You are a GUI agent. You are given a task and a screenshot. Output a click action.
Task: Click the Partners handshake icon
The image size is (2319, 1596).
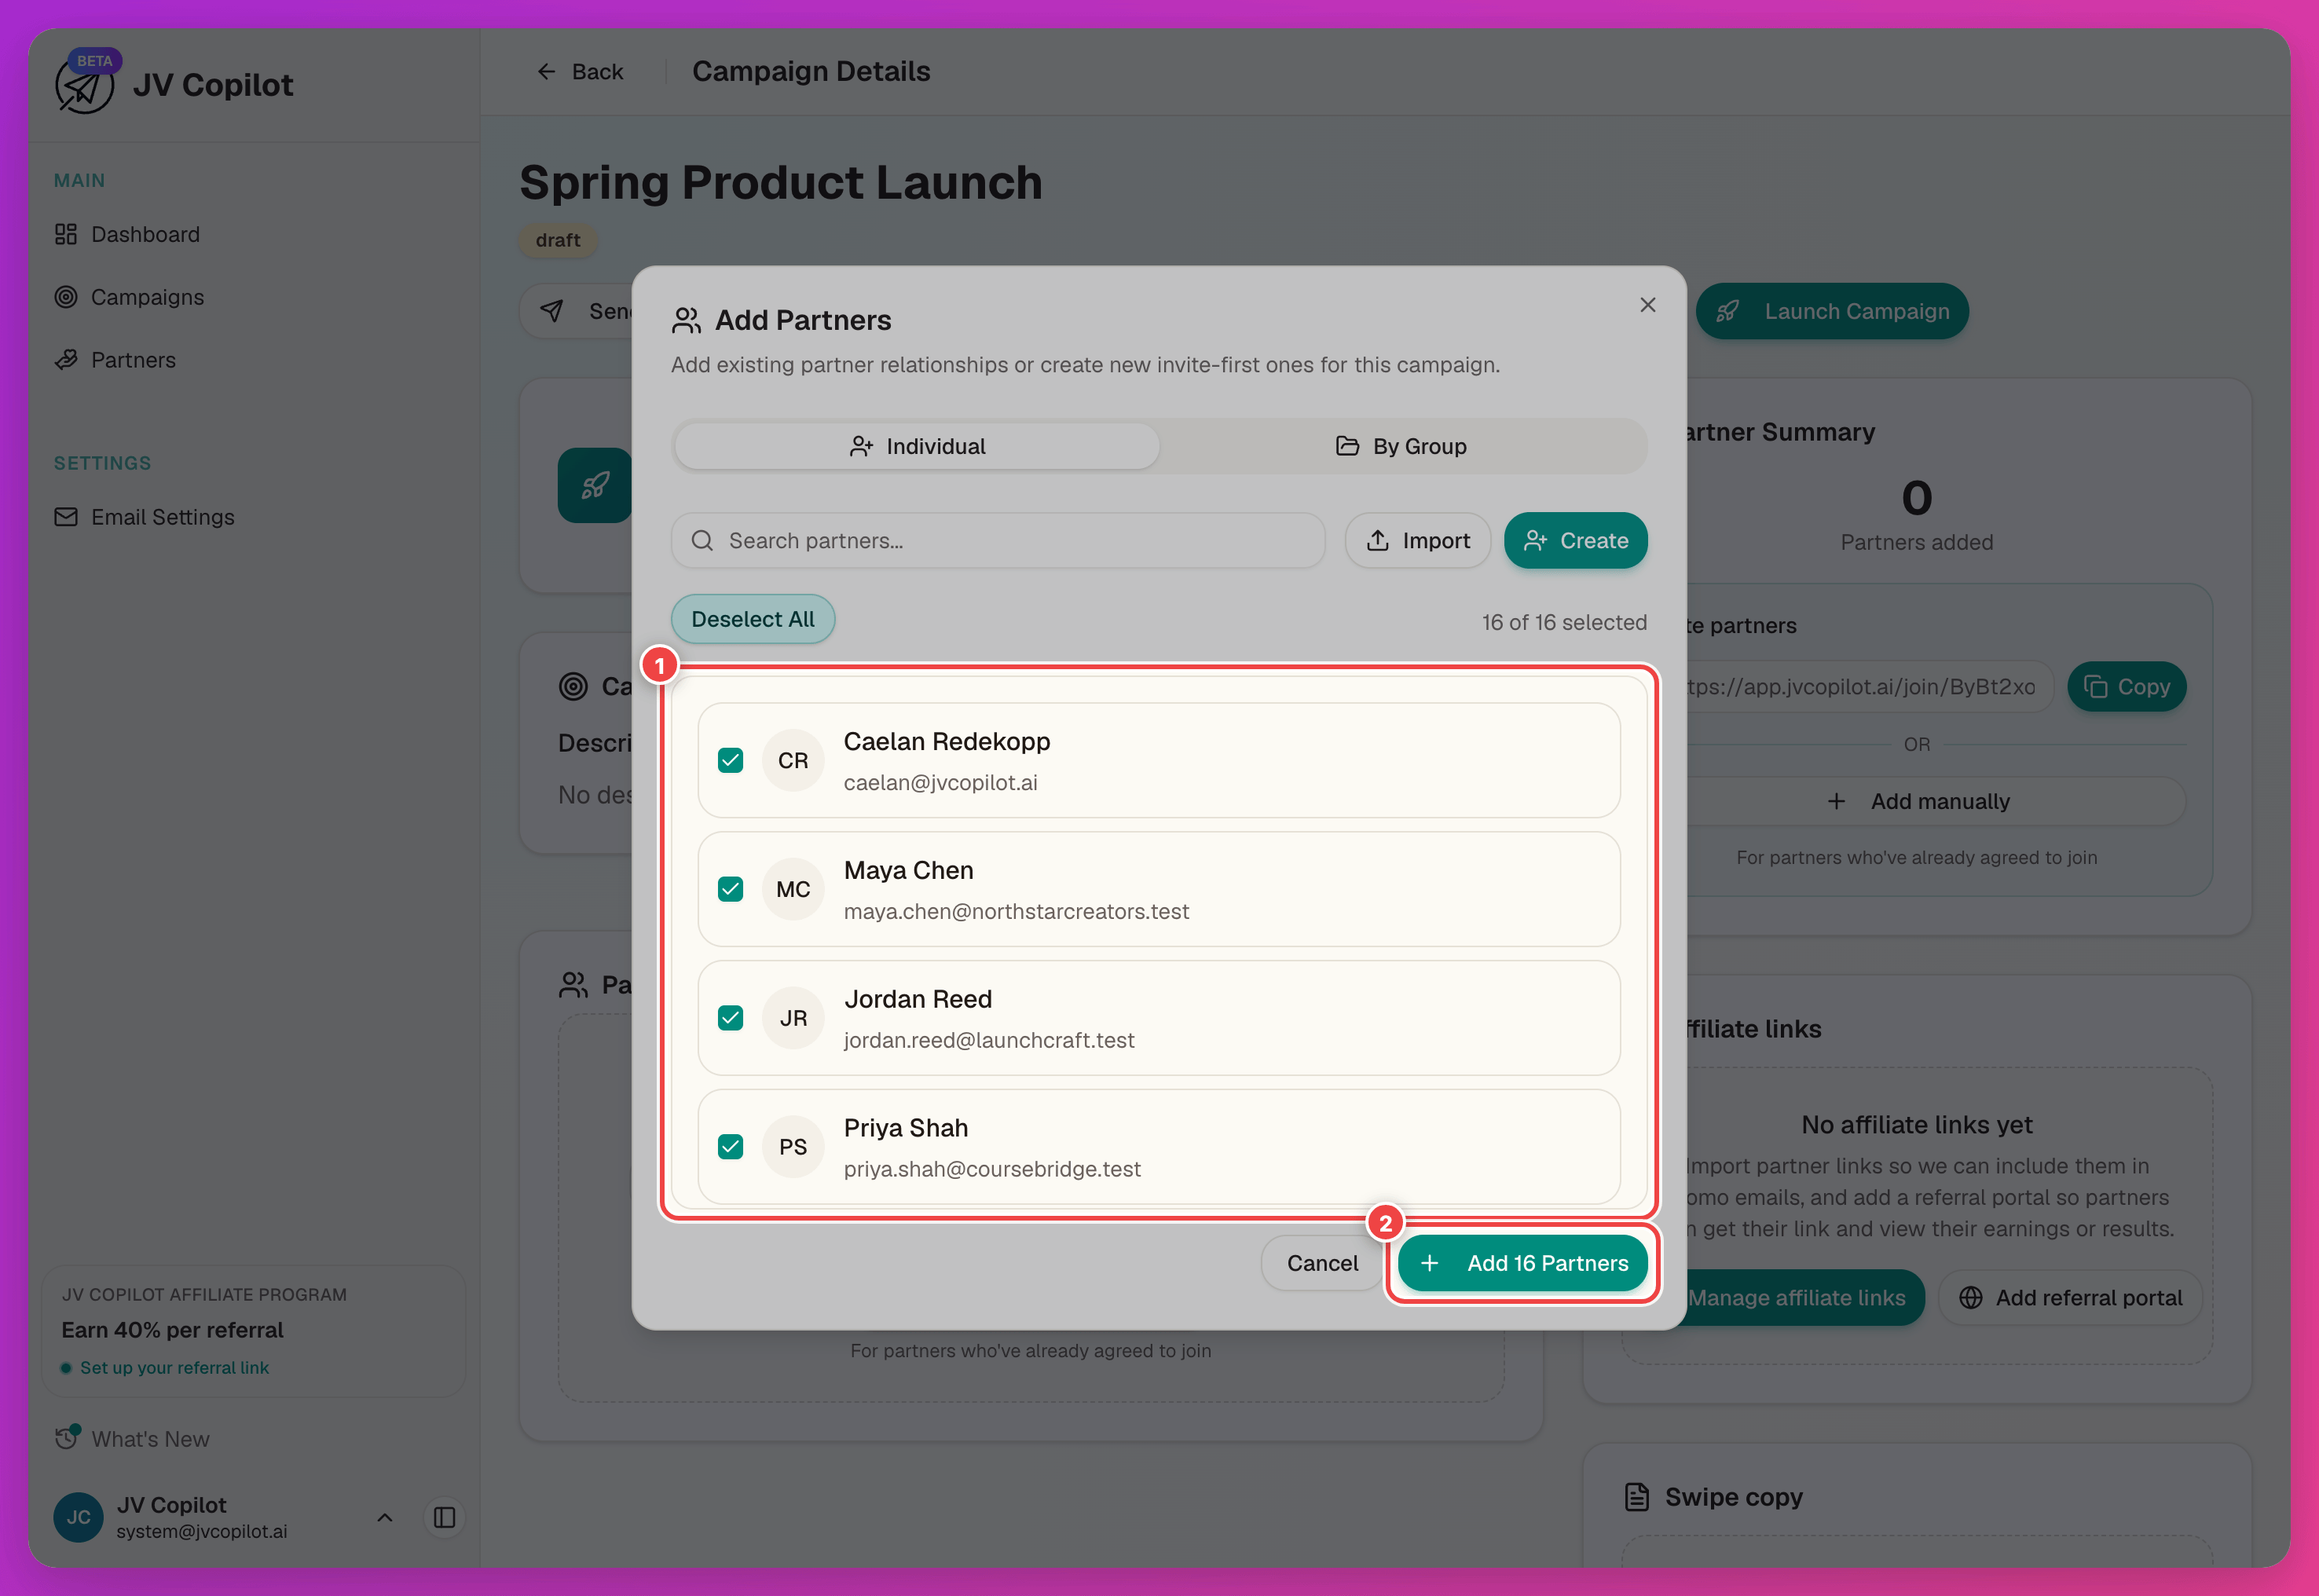tap(66, 360)
